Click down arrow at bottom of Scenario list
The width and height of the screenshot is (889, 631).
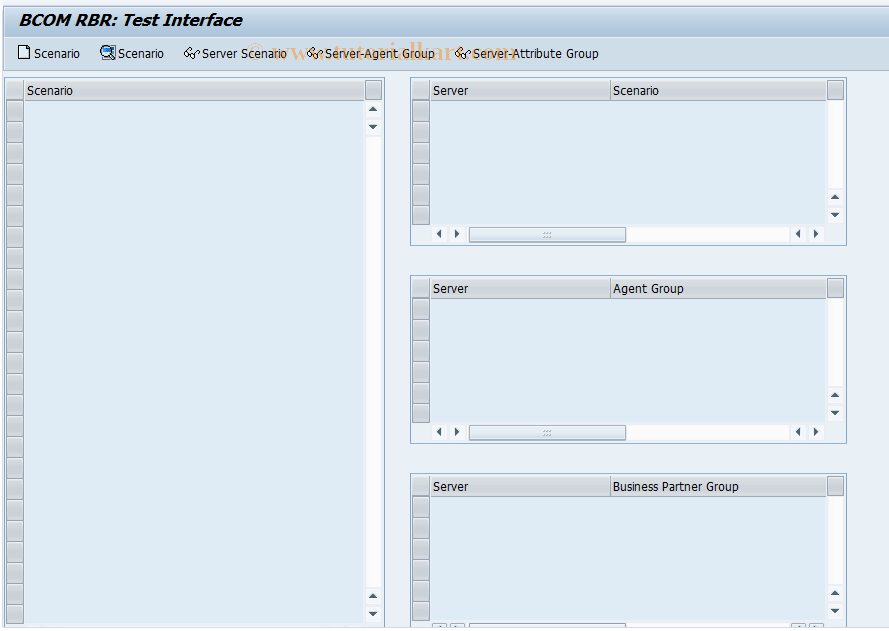(x=373, y=613)
